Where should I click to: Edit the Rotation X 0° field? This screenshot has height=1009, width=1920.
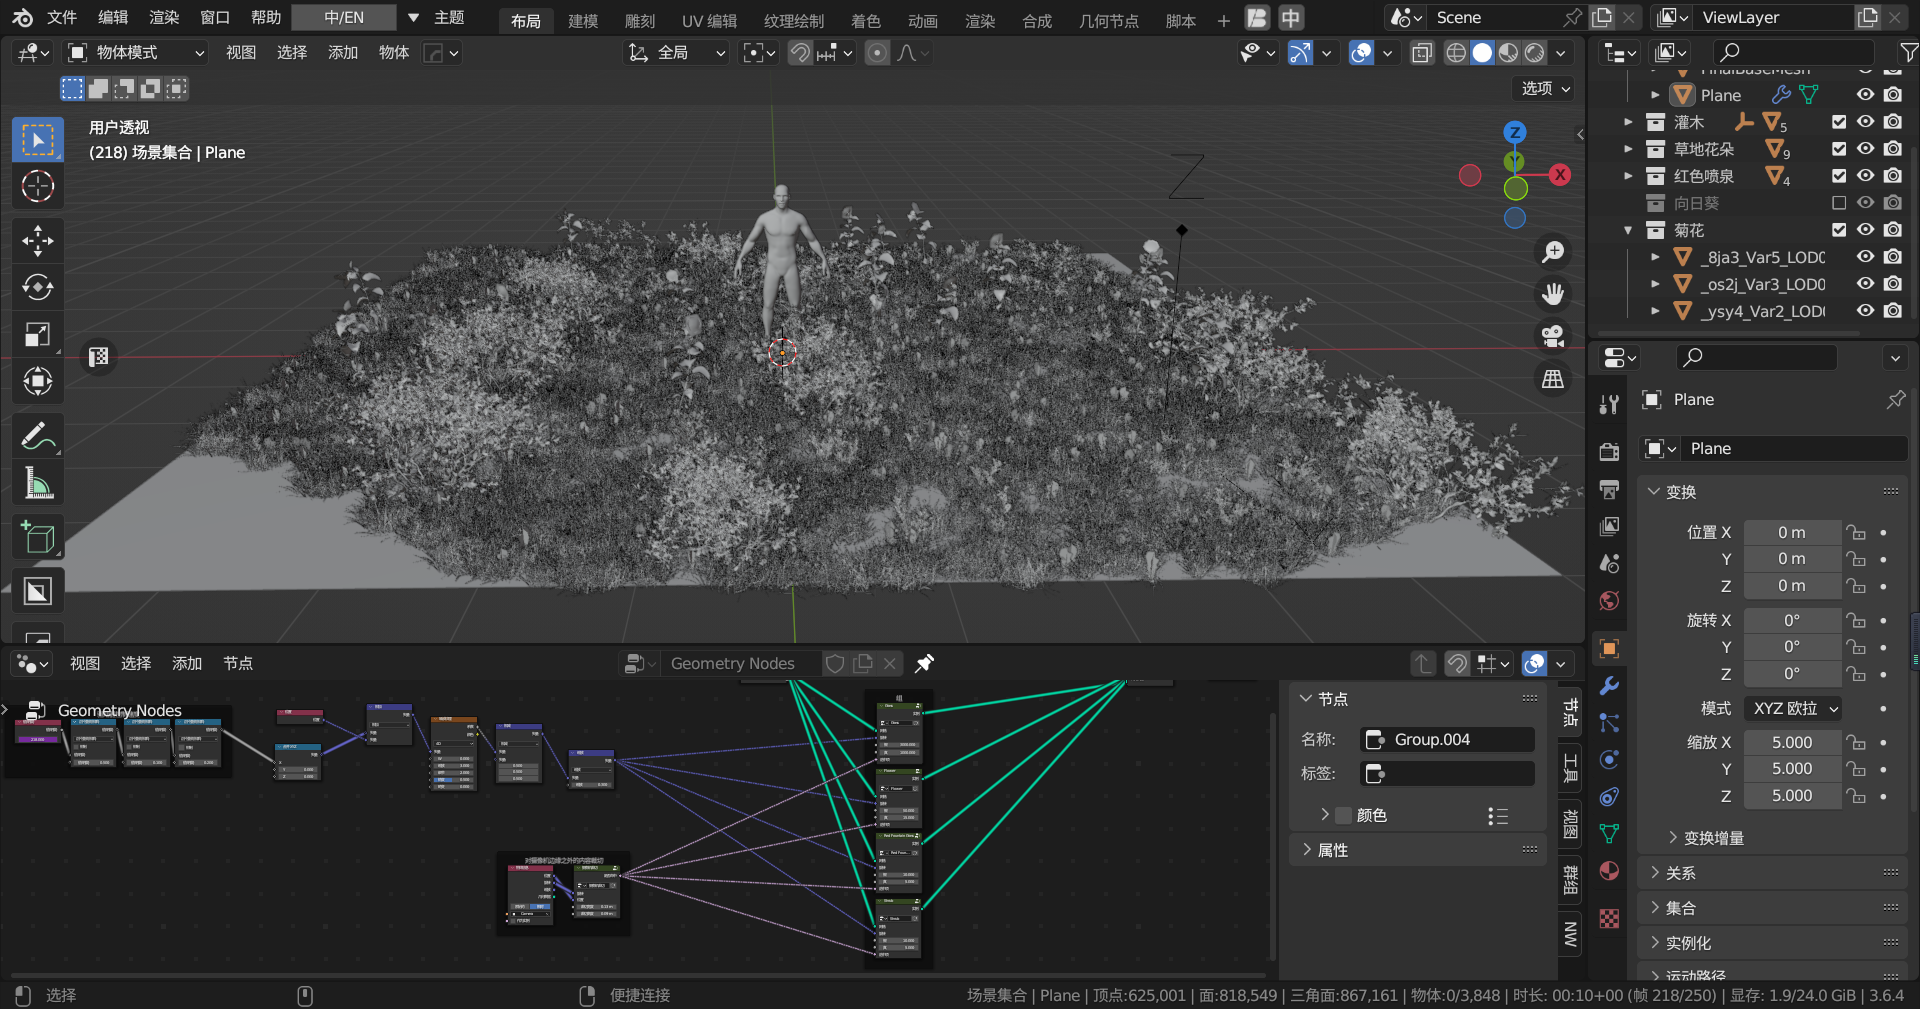[1792, 620]
